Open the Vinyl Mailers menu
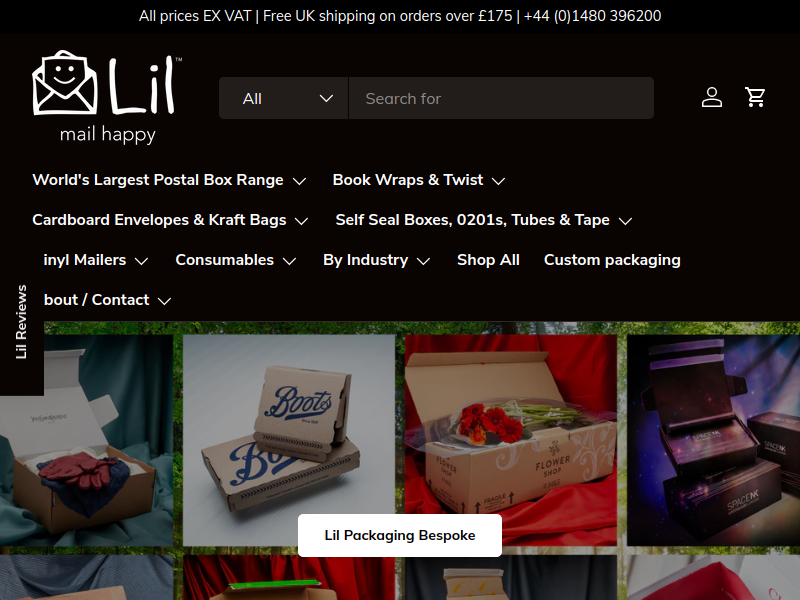This screenshot has height=600, width=800. click(x=96, y=260)
